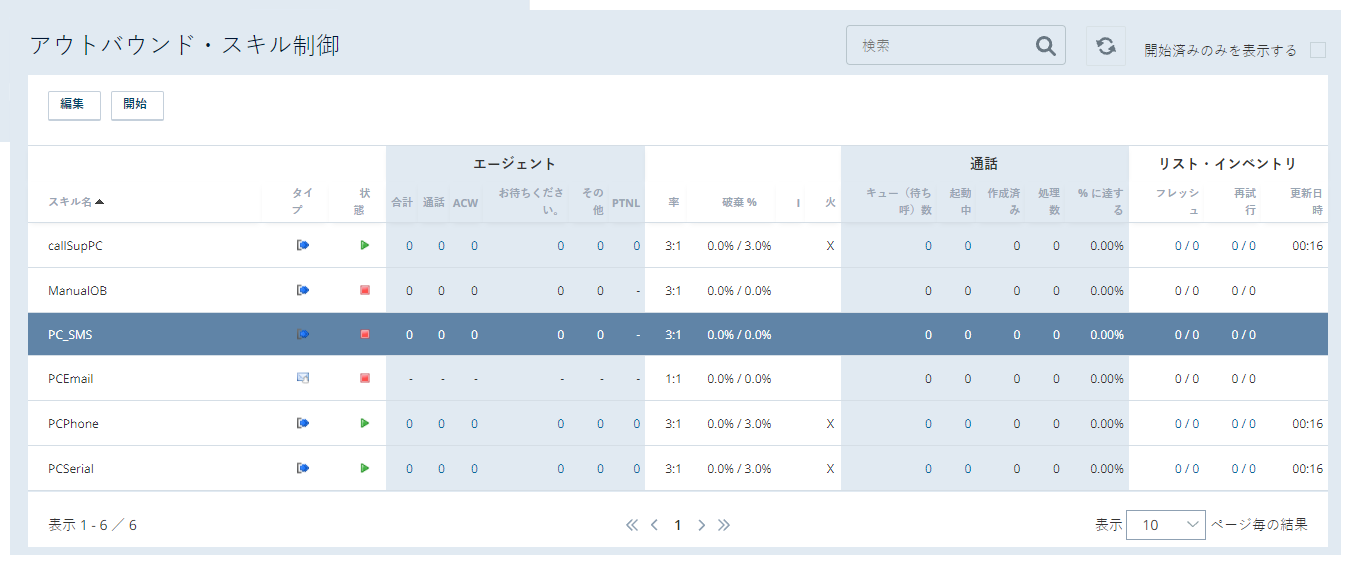The width and height of the screenshot is (1353, 567).
Task: Click the callSupPC outbound type icon
Action: coord(303,245)
